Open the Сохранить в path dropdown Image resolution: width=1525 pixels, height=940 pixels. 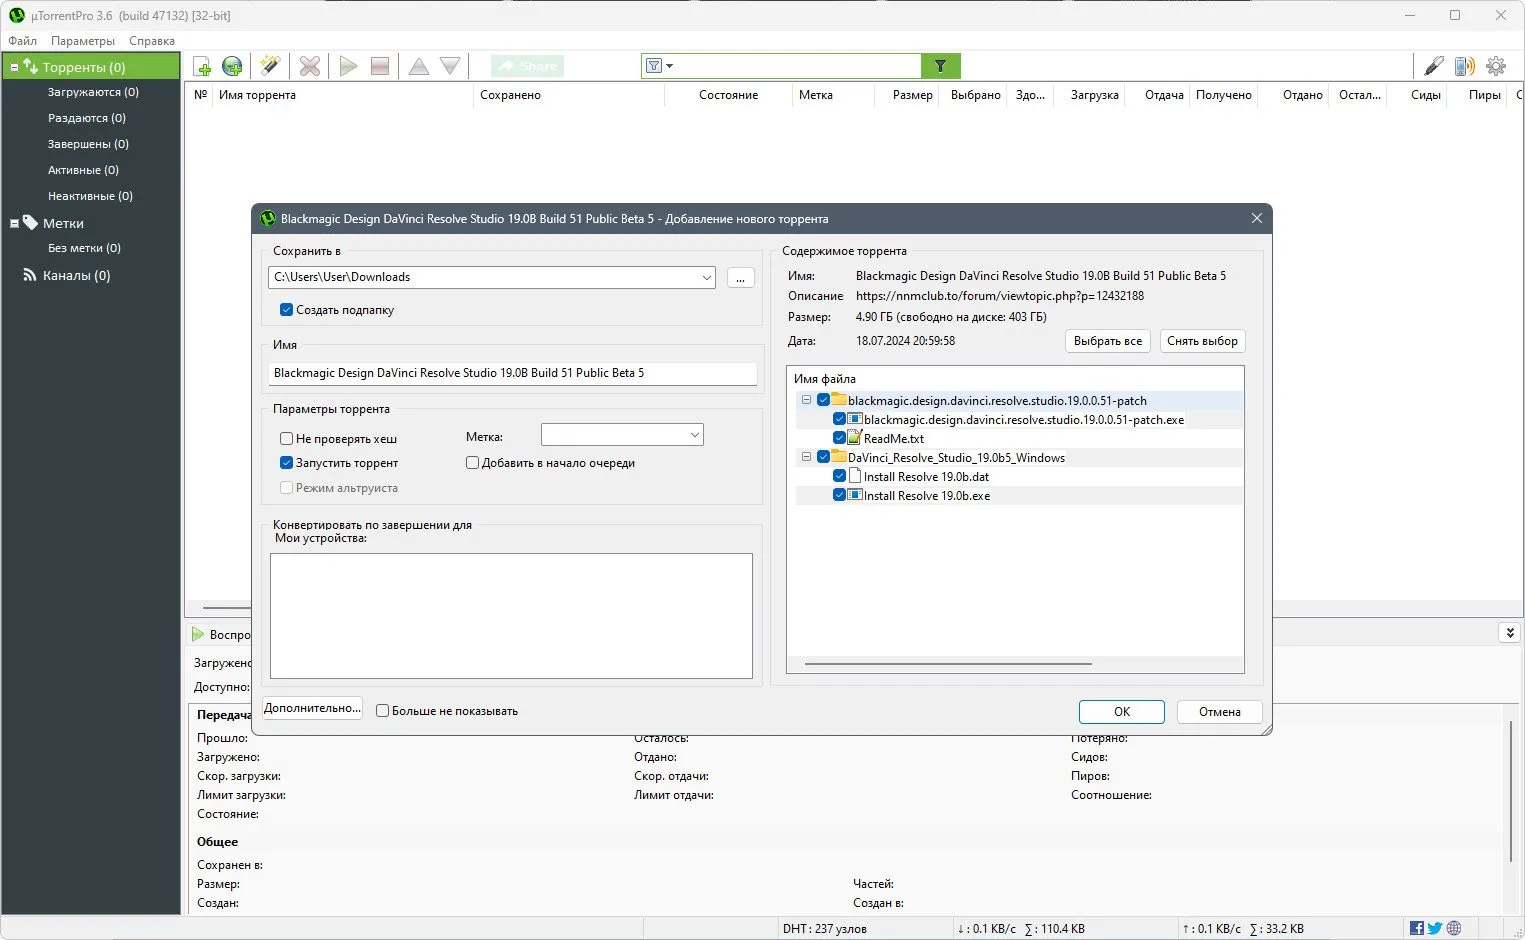[x=706, y=277]
